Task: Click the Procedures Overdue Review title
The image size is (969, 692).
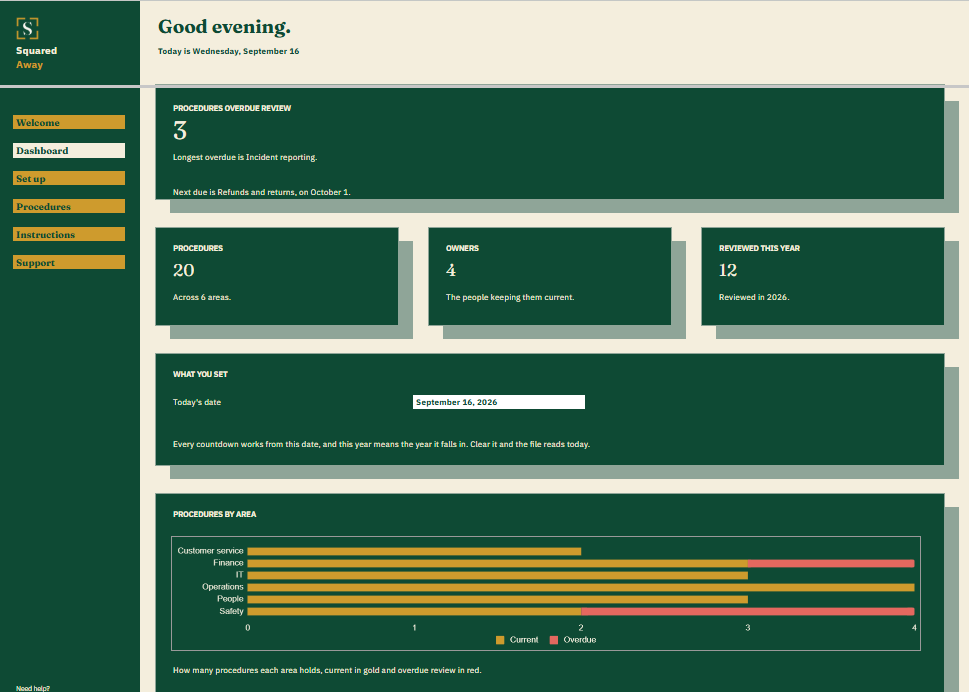Action: [x=232, y=108]
